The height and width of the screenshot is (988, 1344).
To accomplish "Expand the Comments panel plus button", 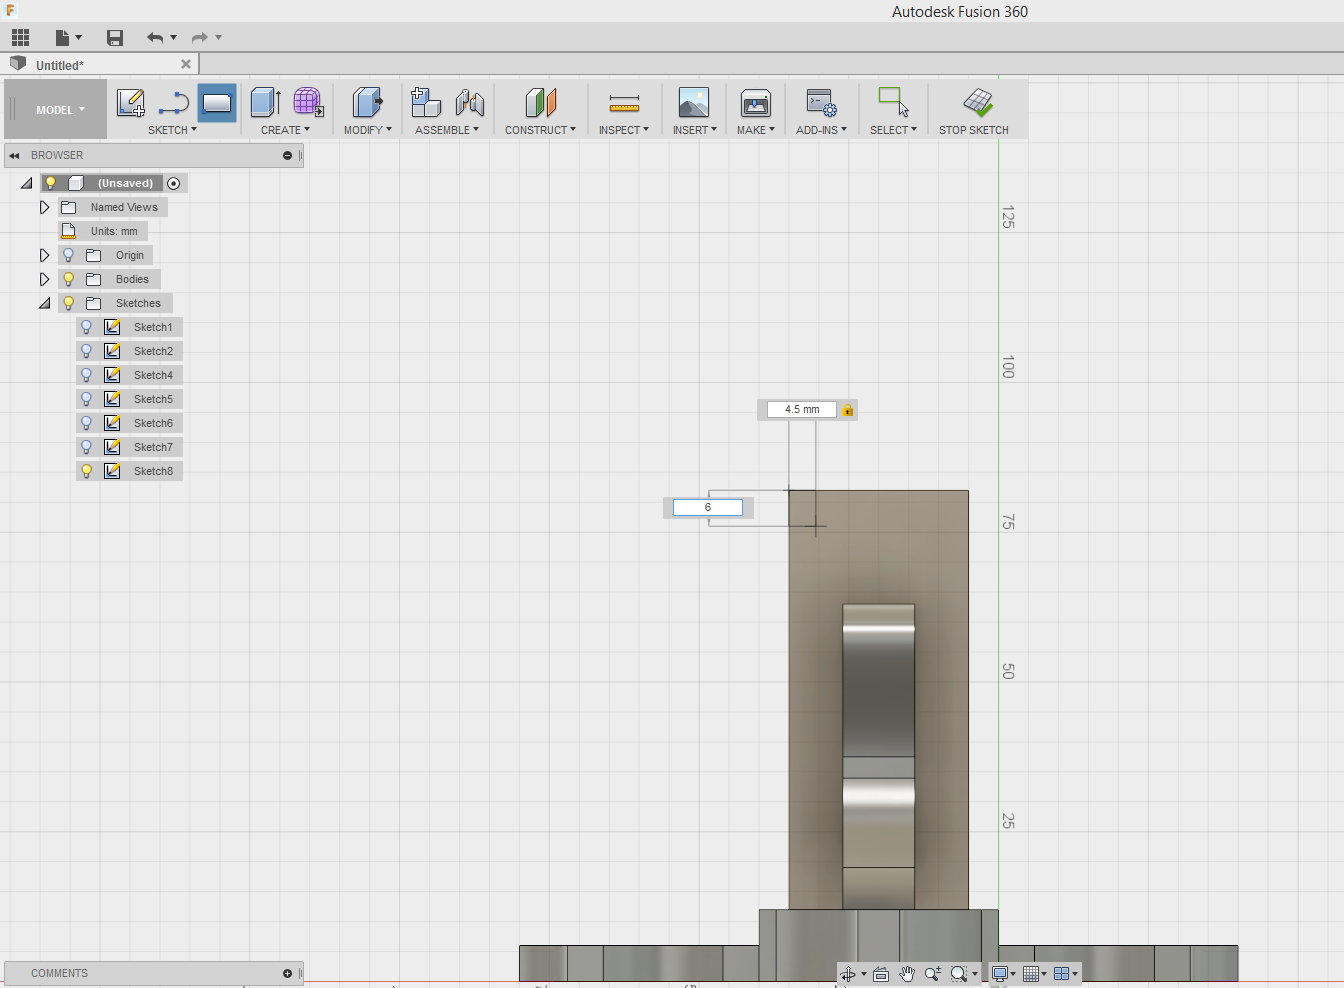I will pyautogui.click(x=287, y=973).
